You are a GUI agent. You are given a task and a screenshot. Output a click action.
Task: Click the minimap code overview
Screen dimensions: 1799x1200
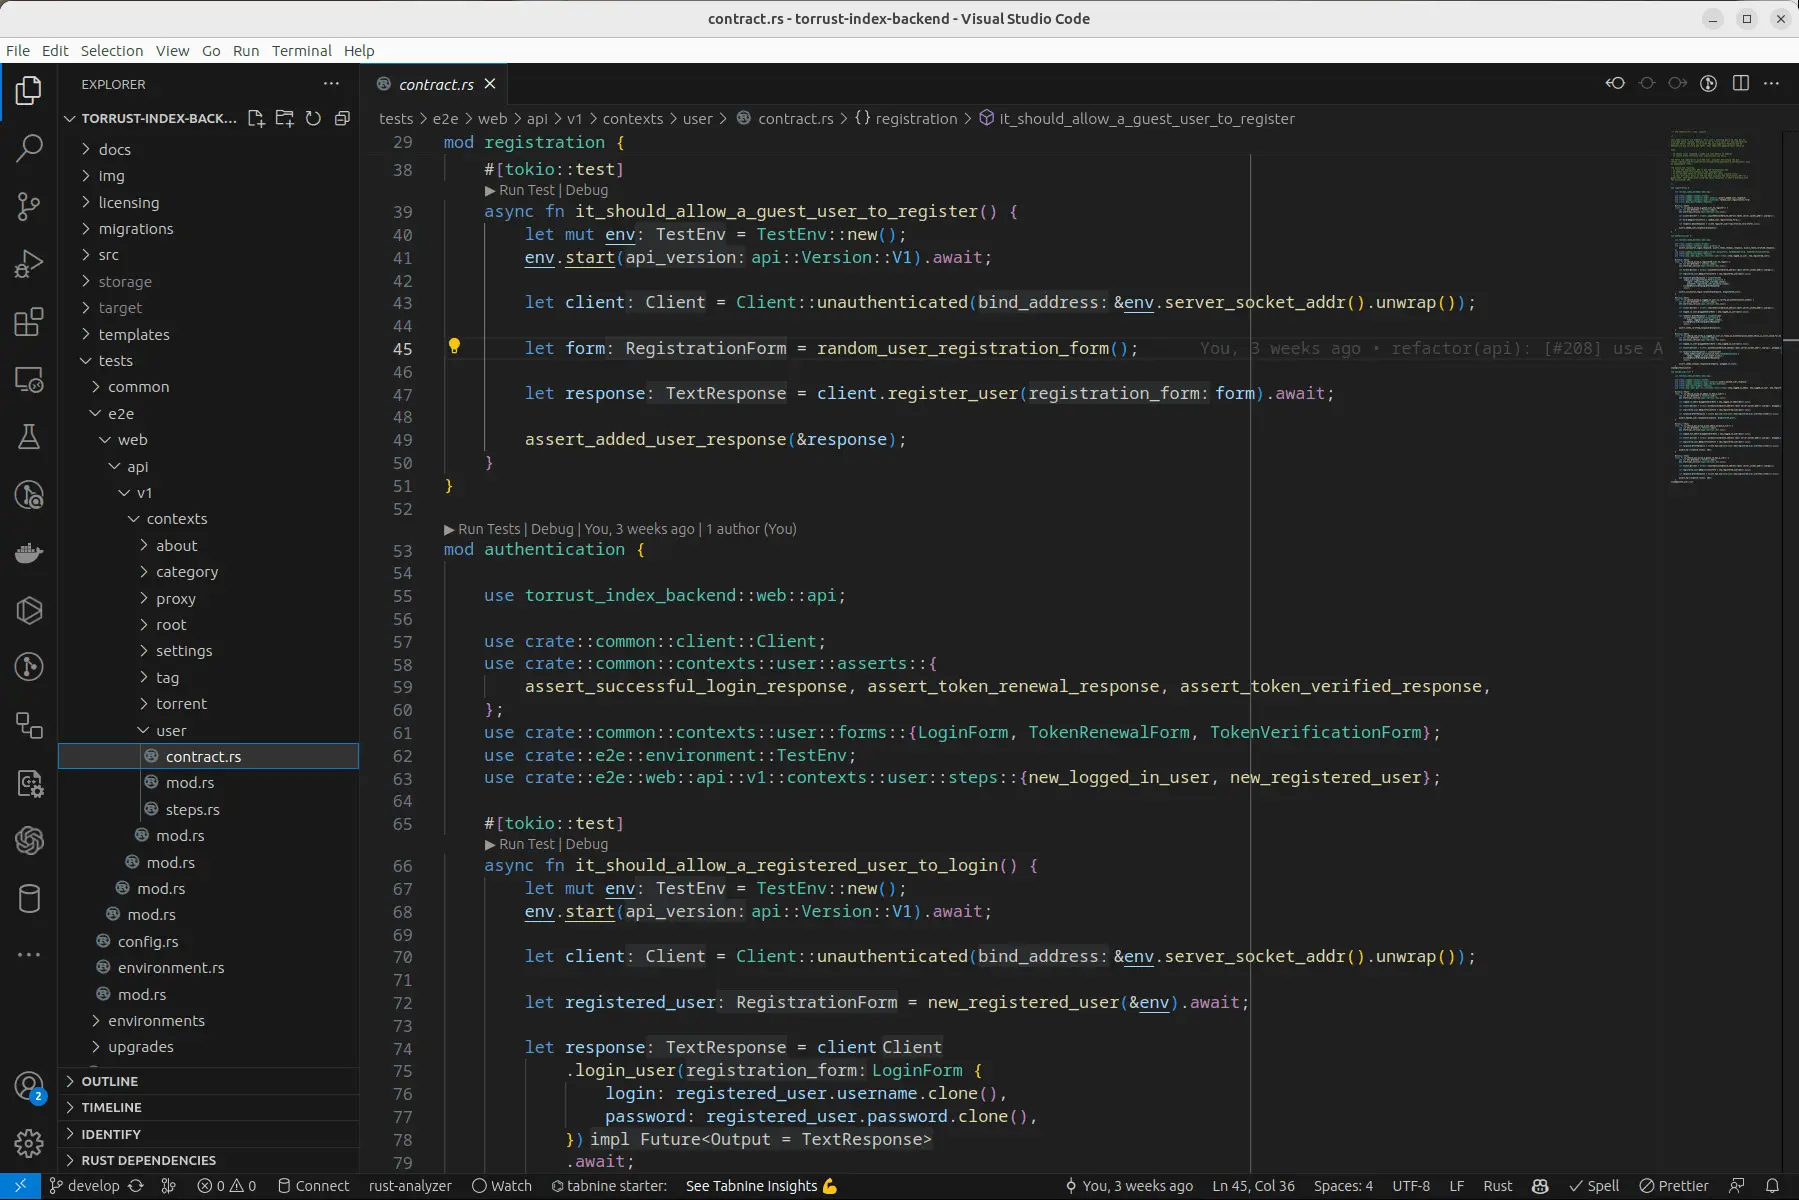click(x=1724, y=307)
